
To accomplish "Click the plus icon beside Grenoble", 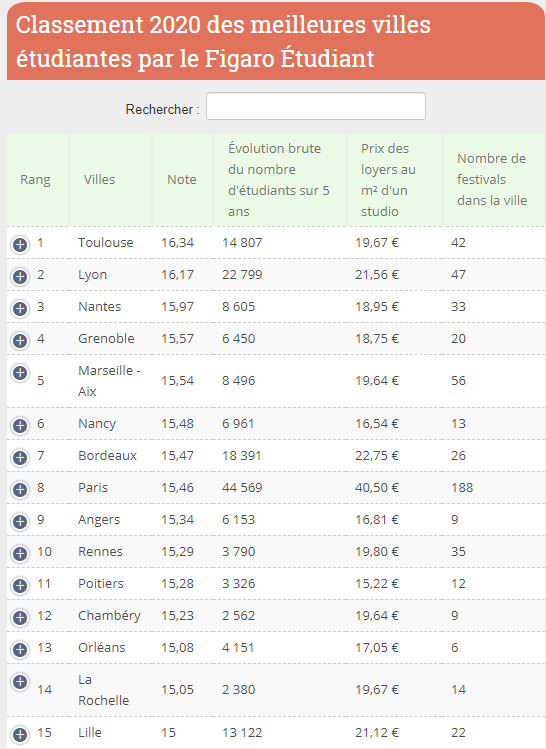I will click(x=20, y=341).
